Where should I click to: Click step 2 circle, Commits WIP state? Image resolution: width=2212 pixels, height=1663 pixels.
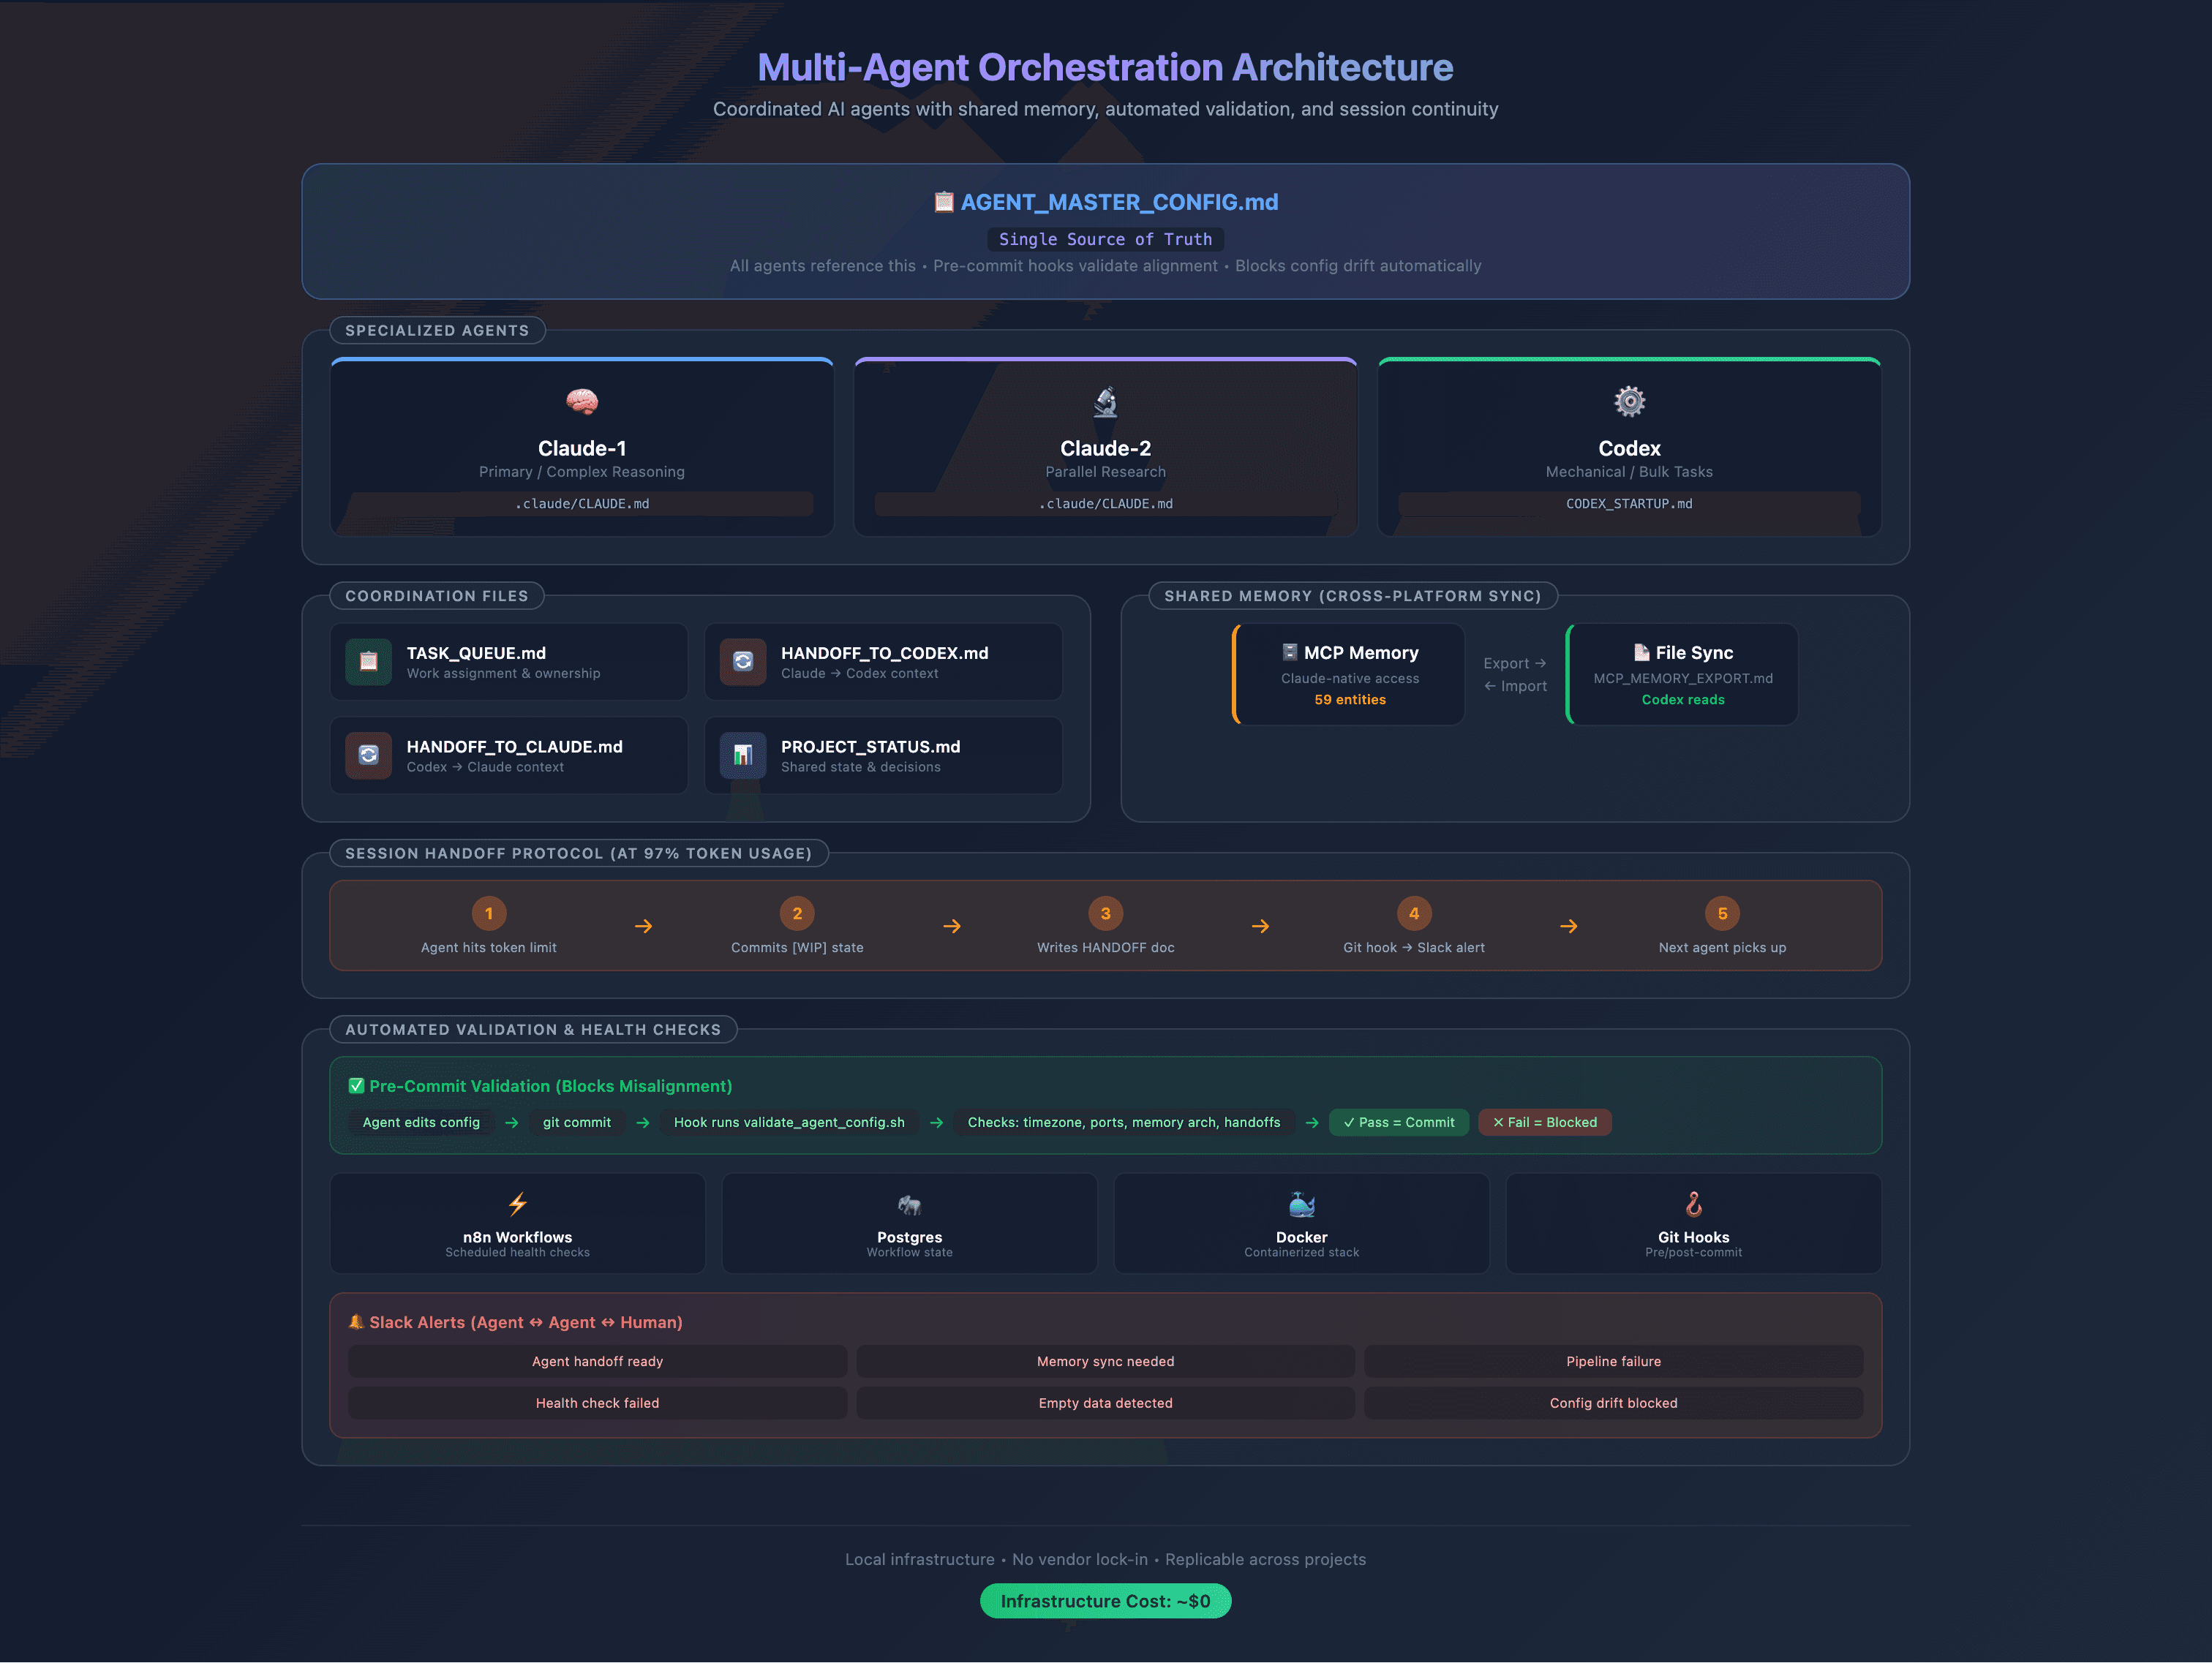797,913
